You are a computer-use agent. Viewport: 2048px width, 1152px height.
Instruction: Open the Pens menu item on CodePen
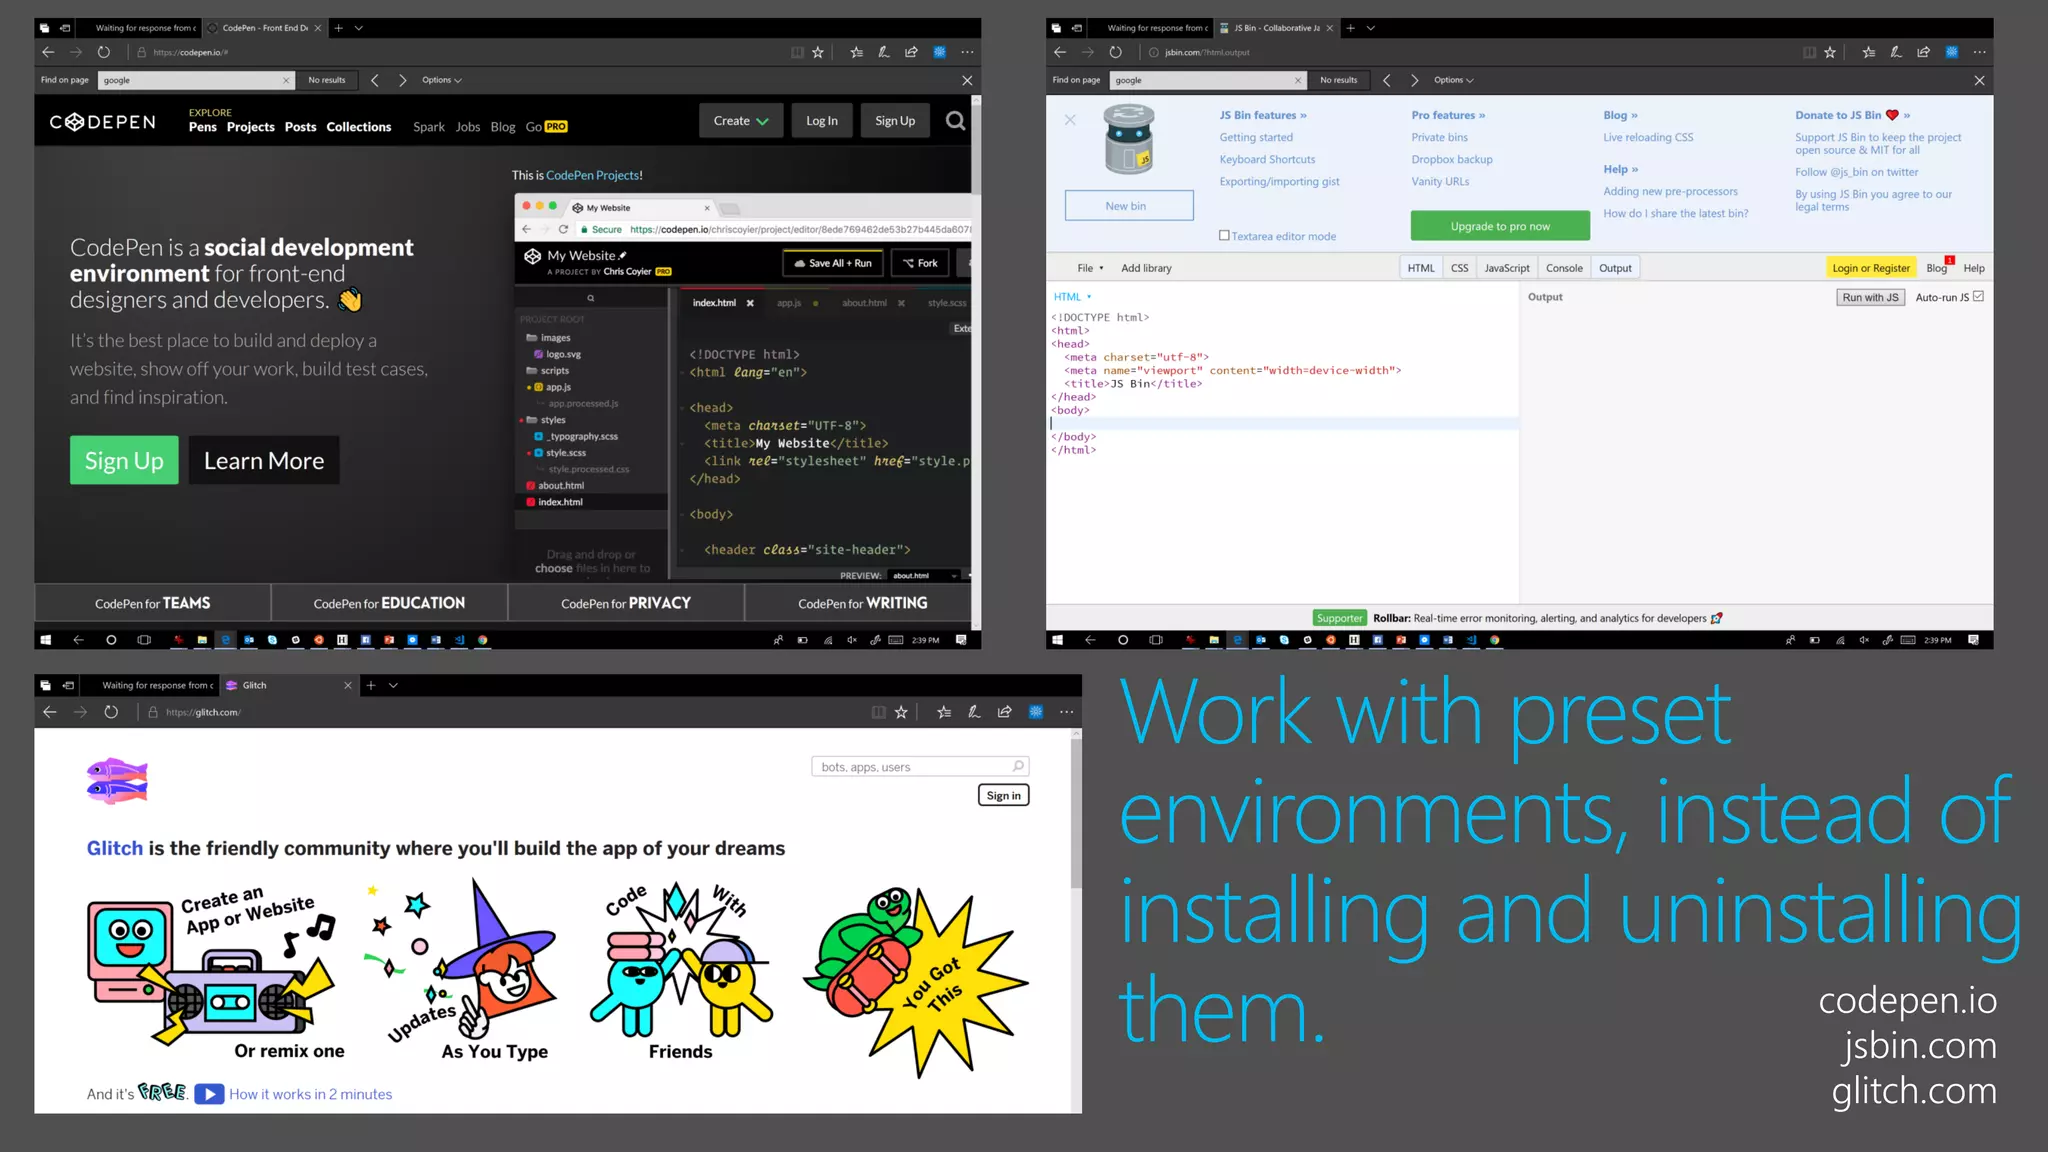coord(203,127)
